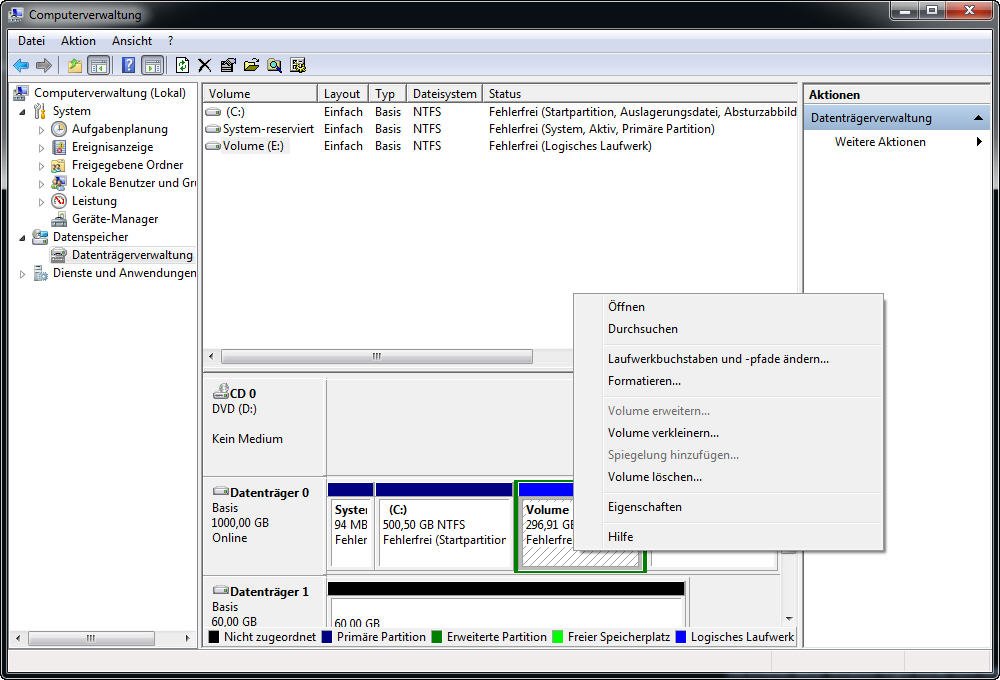Click the blue Back arrow in toolbar
This screenshot has height=680, width=1000.
pyautogui.click(x=21, y=65)
